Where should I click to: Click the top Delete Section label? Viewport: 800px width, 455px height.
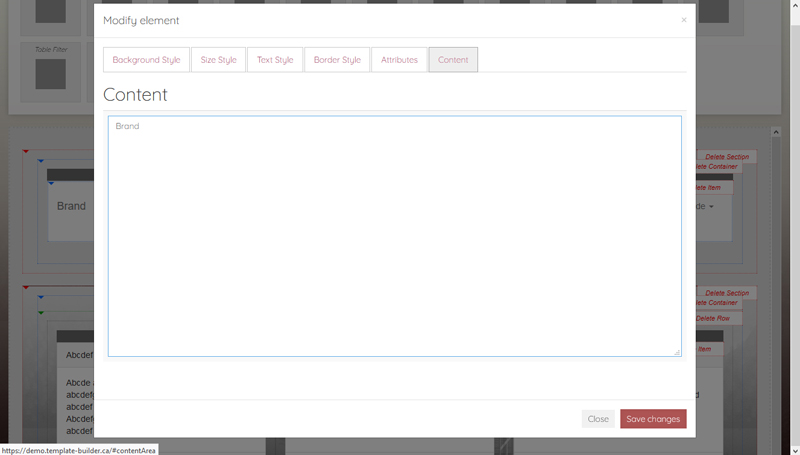coord(727,157)
